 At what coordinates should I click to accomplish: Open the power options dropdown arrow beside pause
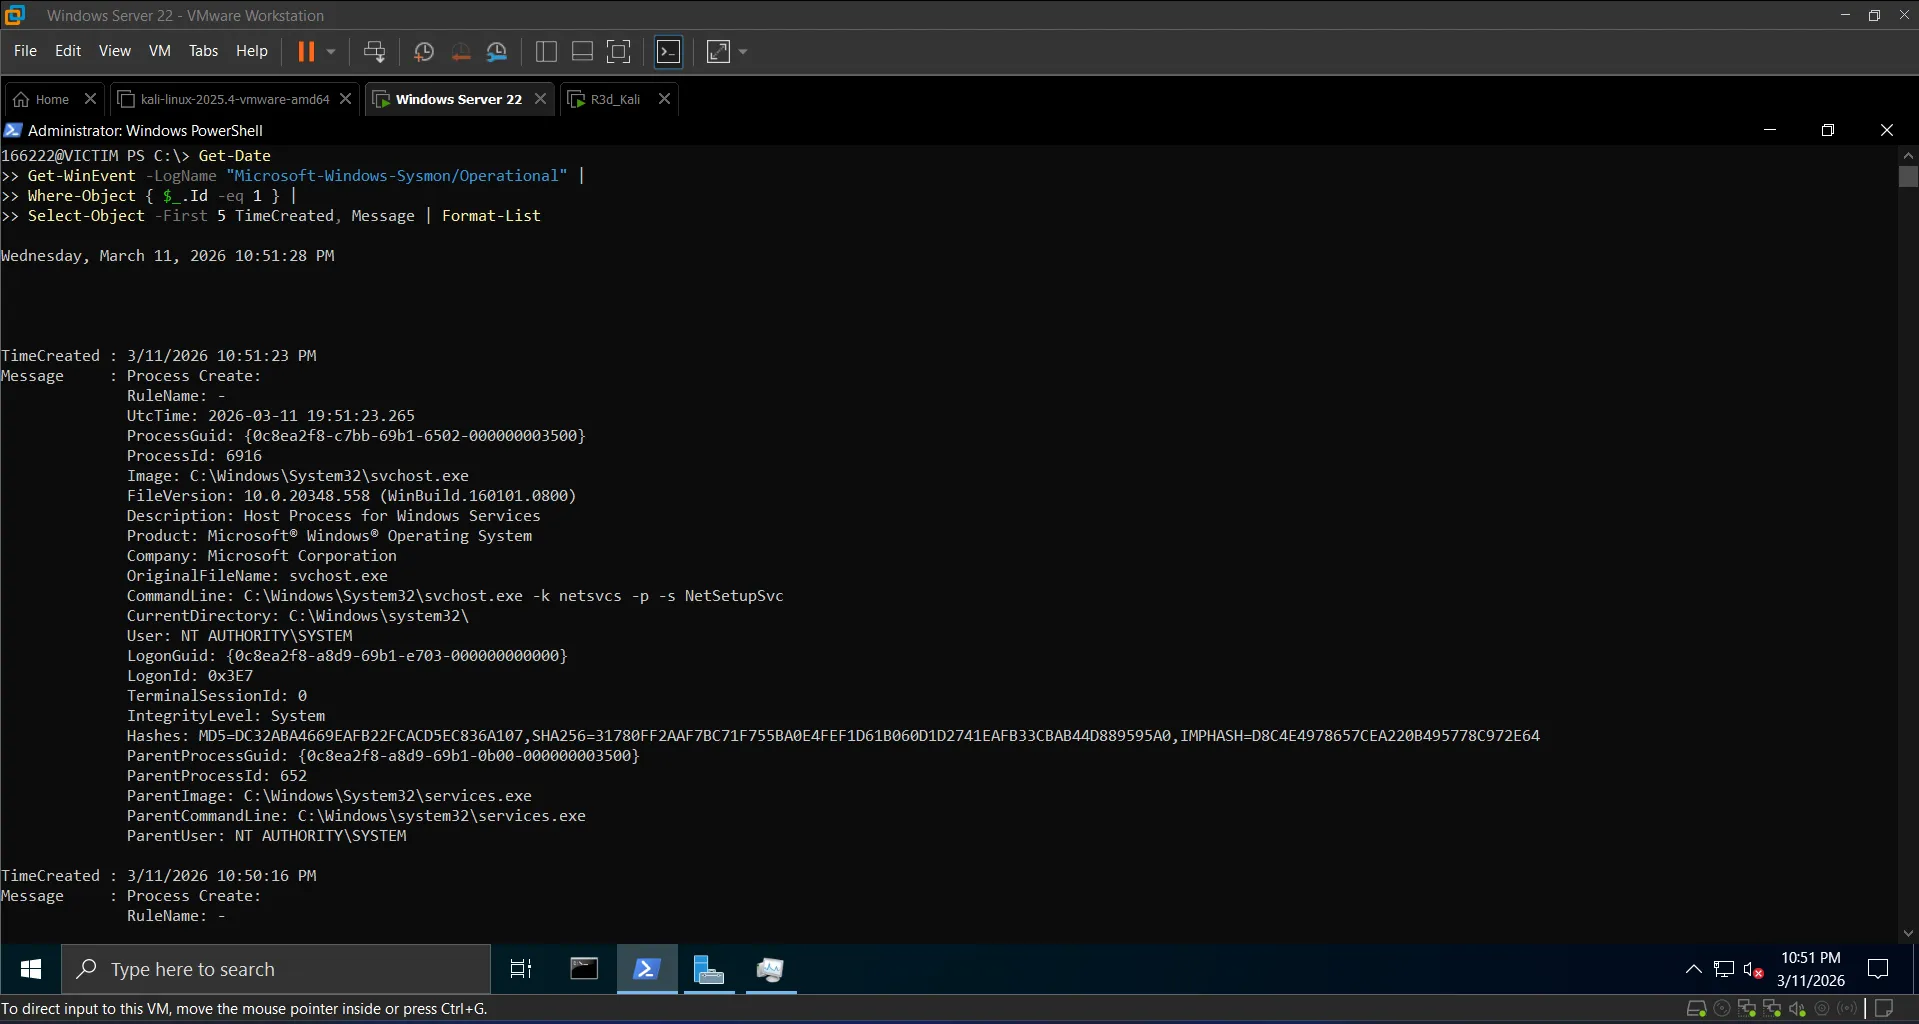point(331,51)
